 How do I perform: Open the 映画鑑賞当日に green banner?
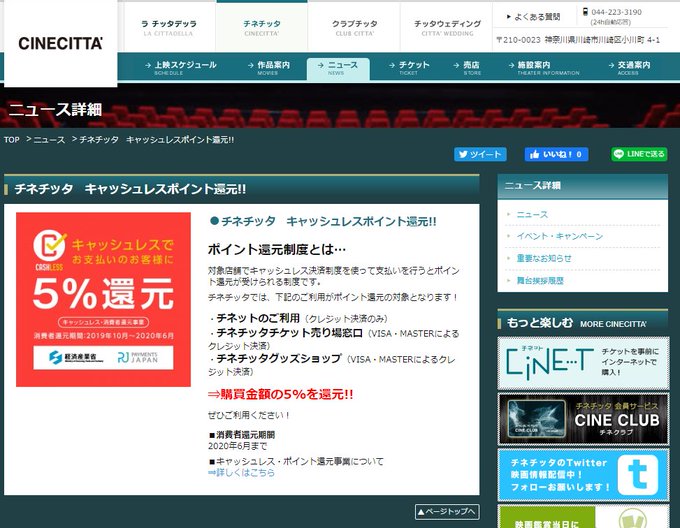[583, 517]
